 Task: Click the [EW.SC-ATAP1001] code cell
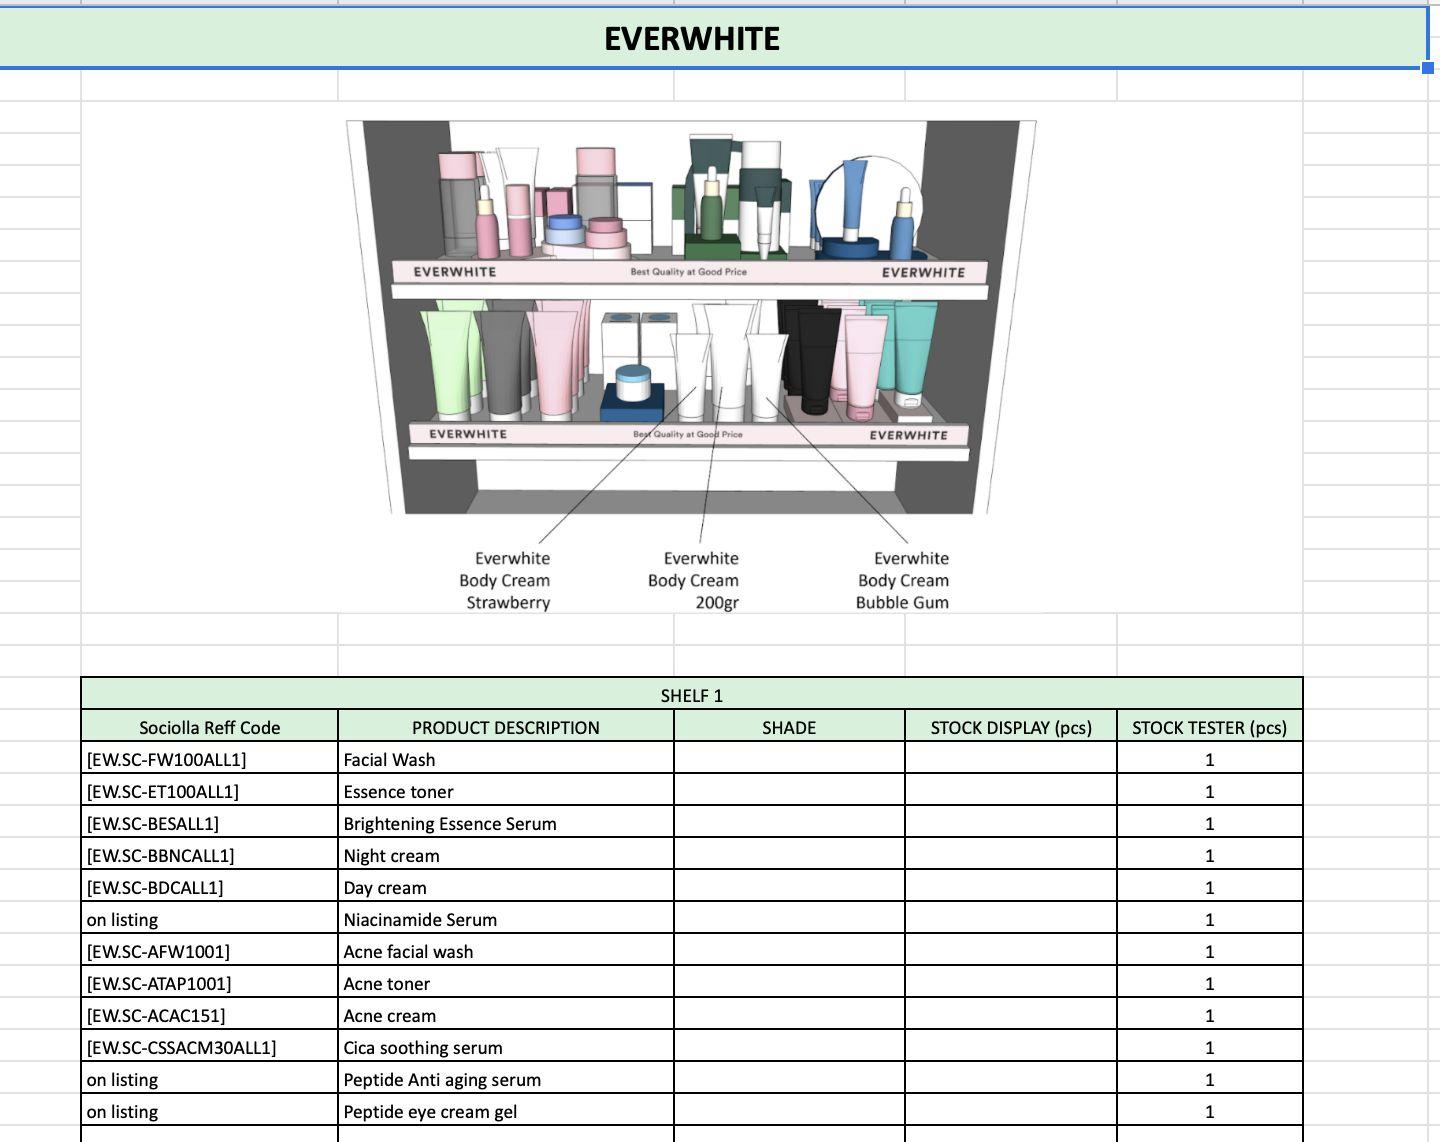pyautogui.click(x=210, y=983)
